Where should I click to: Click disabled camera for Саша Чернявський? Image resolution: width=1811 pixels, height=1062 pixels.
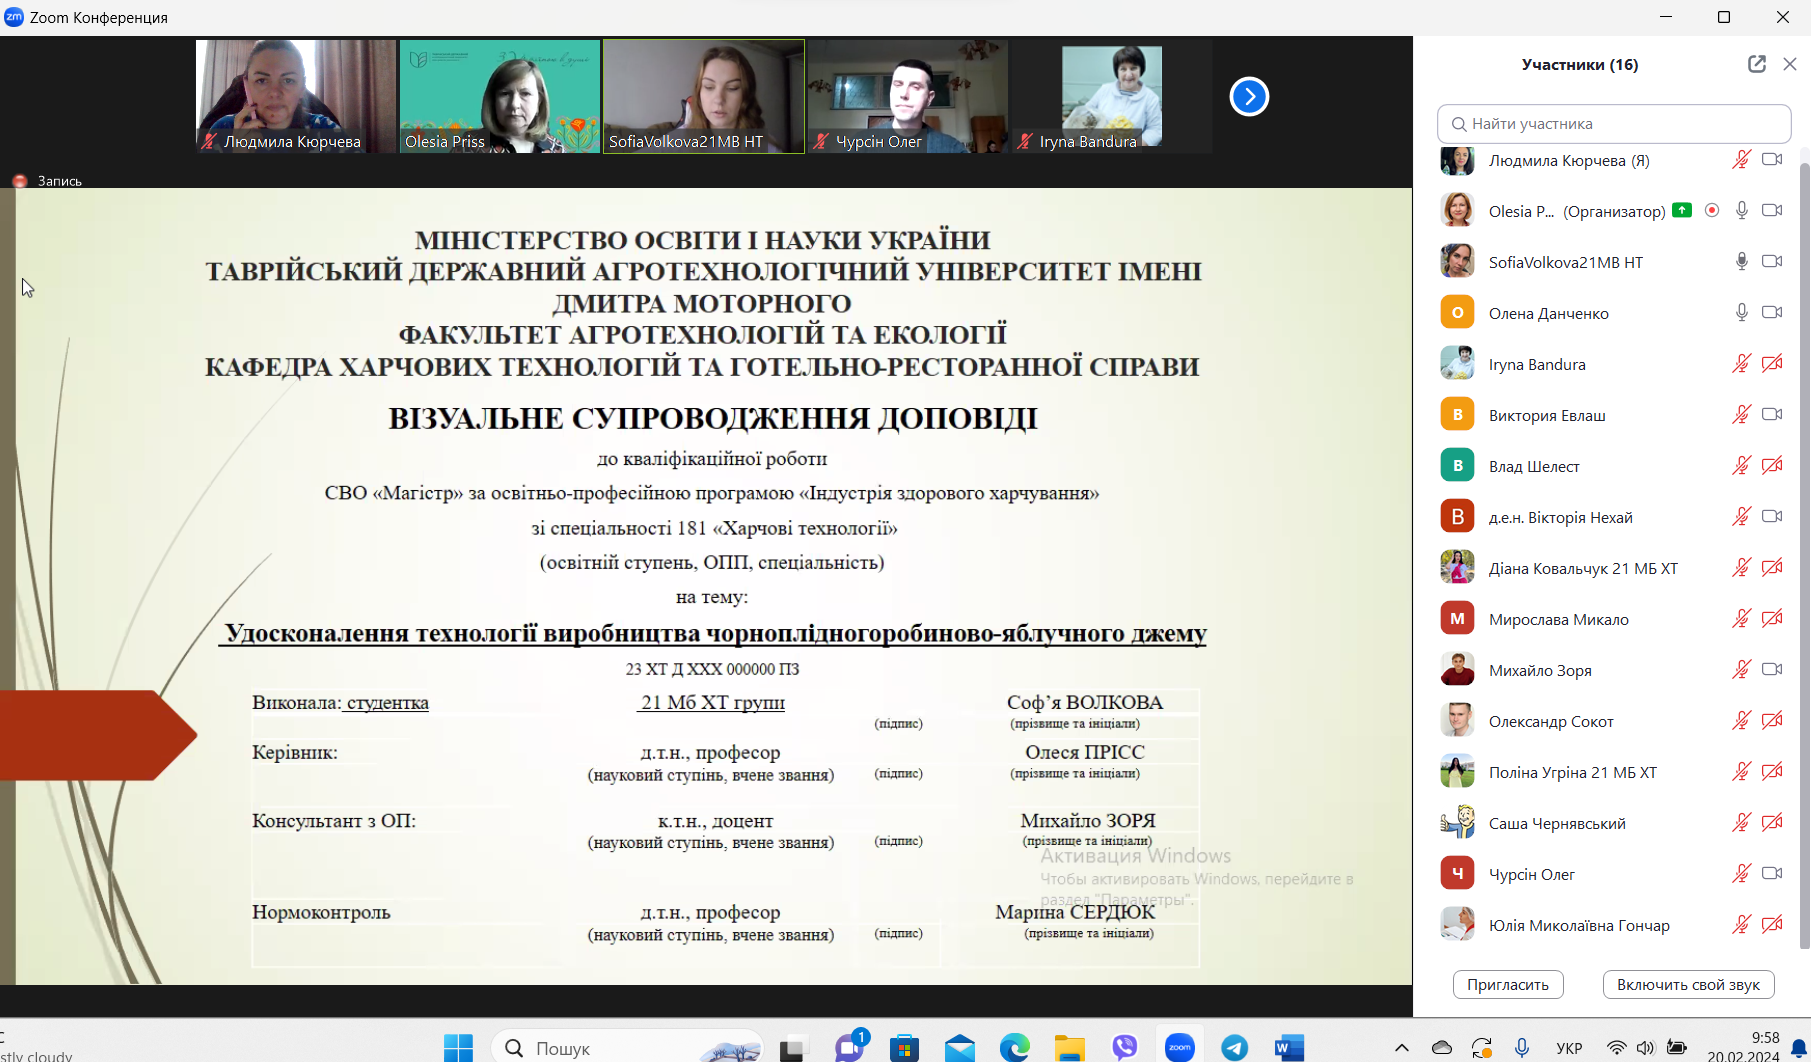(x=1772, y=823)
